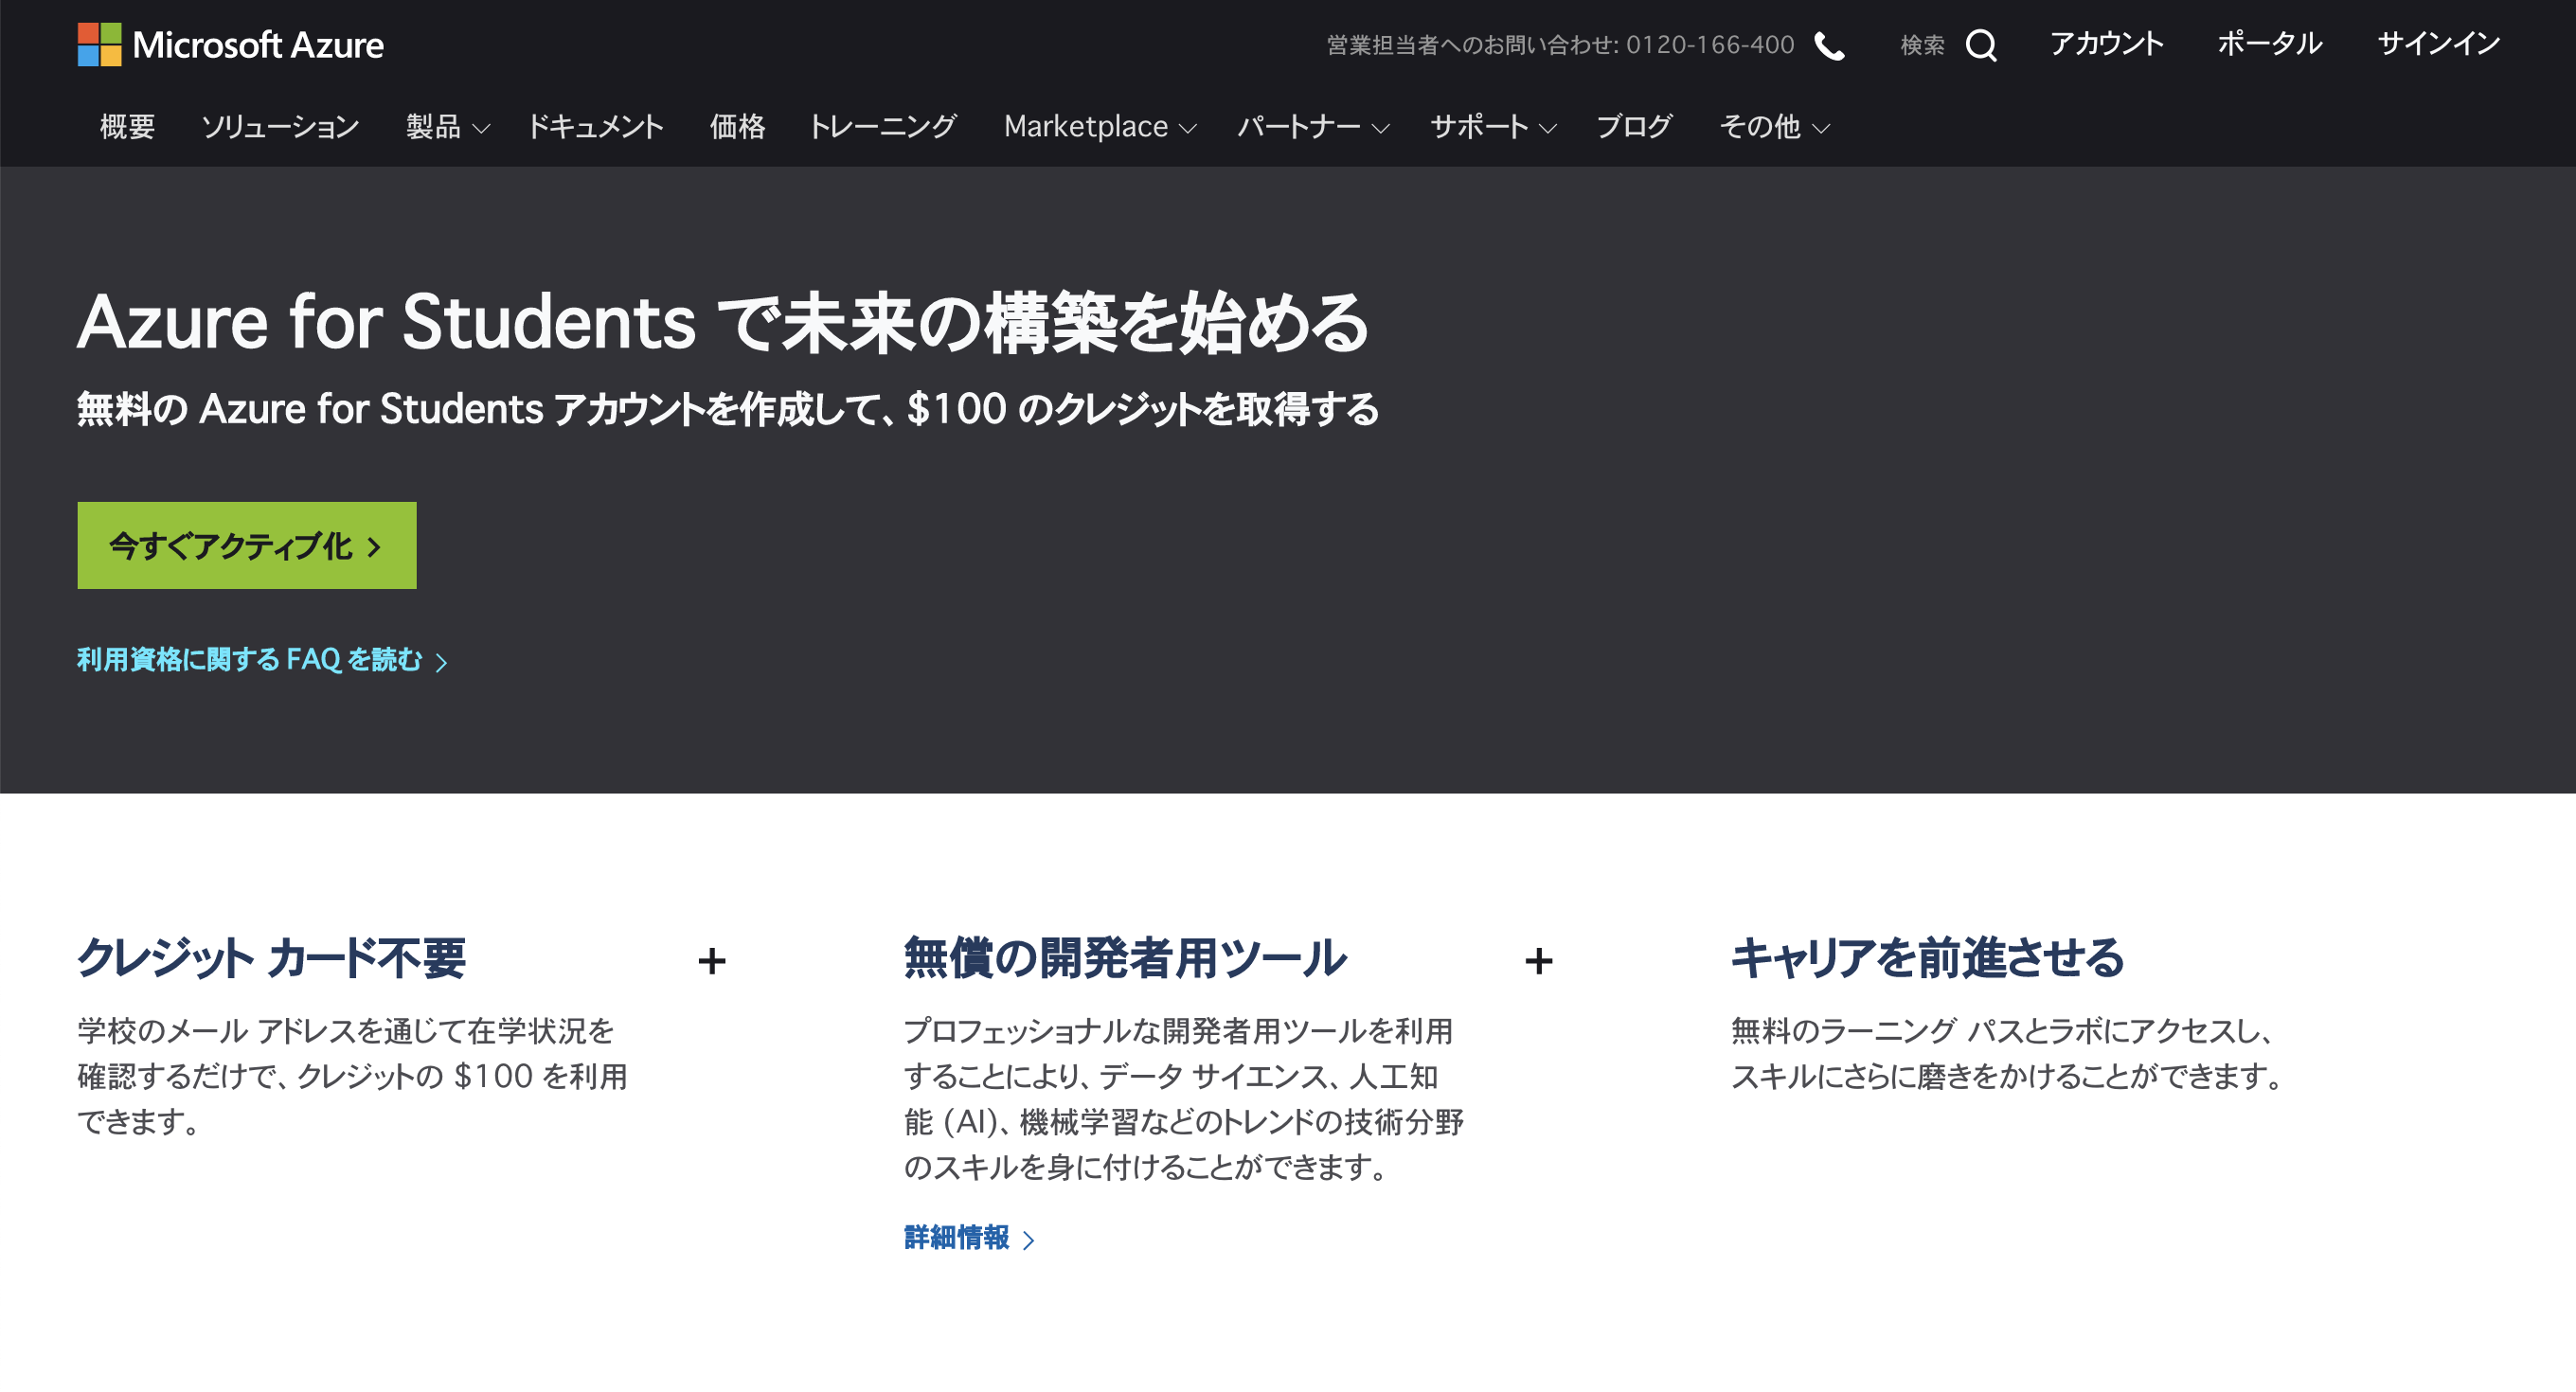Expand the その他 dropdown menu
Image resolution: width=2576 pixels, height=1392 pixels.
pos(1774,126)
